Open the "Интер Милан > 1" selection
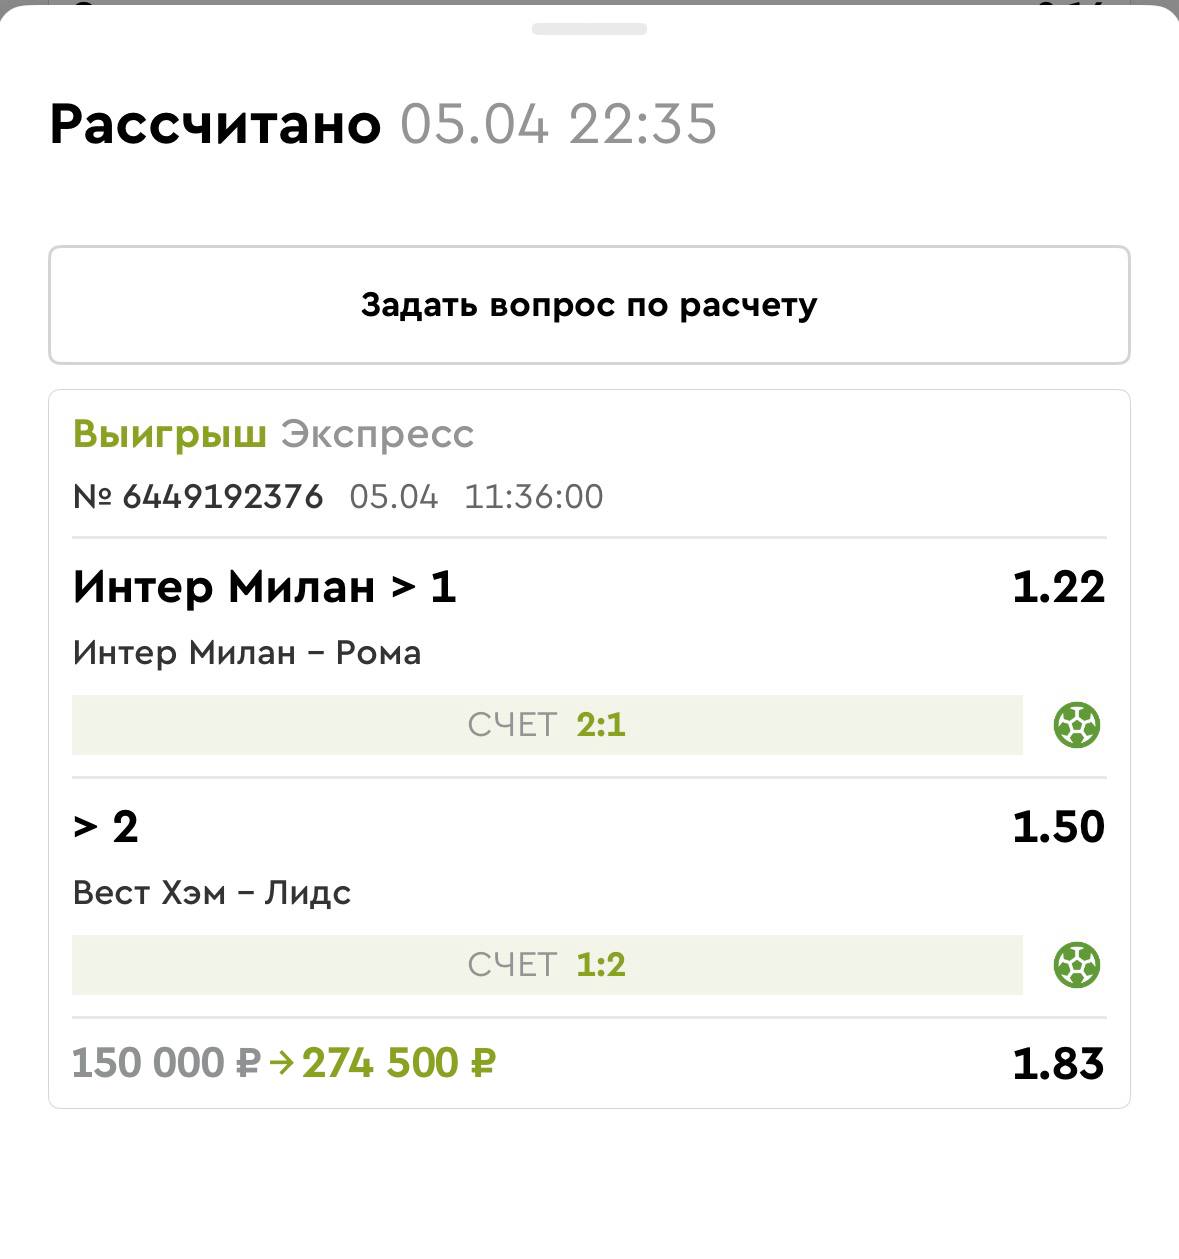This screenshot has height=1259, width=1179. [264, 586]
